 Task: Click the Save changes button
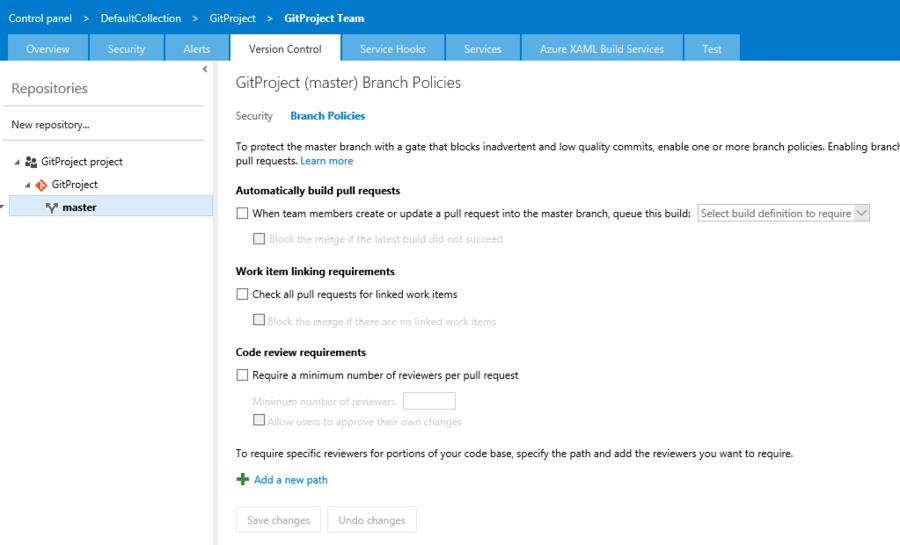click(x=278, y=520)
